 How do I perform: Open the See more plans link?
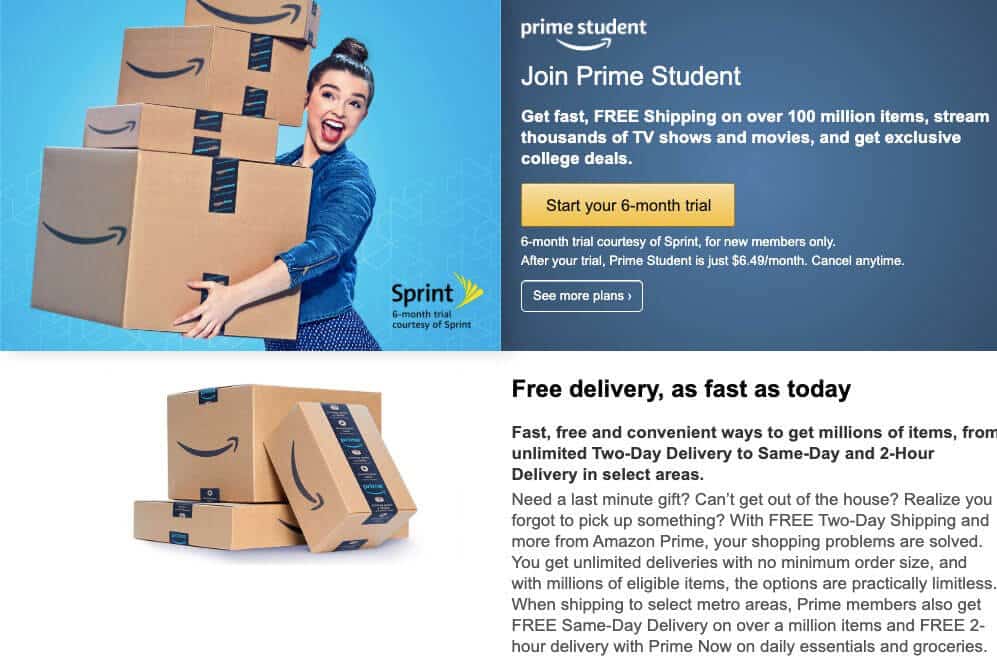pyautogui.click(x=582, y=296)
